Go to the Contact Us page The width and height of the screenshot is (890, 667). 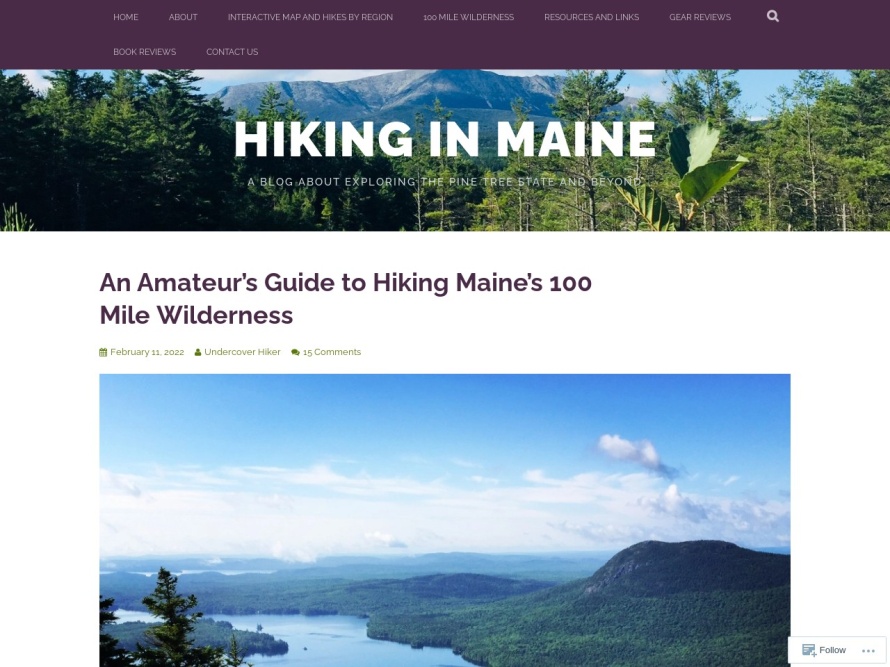point(232,52)
